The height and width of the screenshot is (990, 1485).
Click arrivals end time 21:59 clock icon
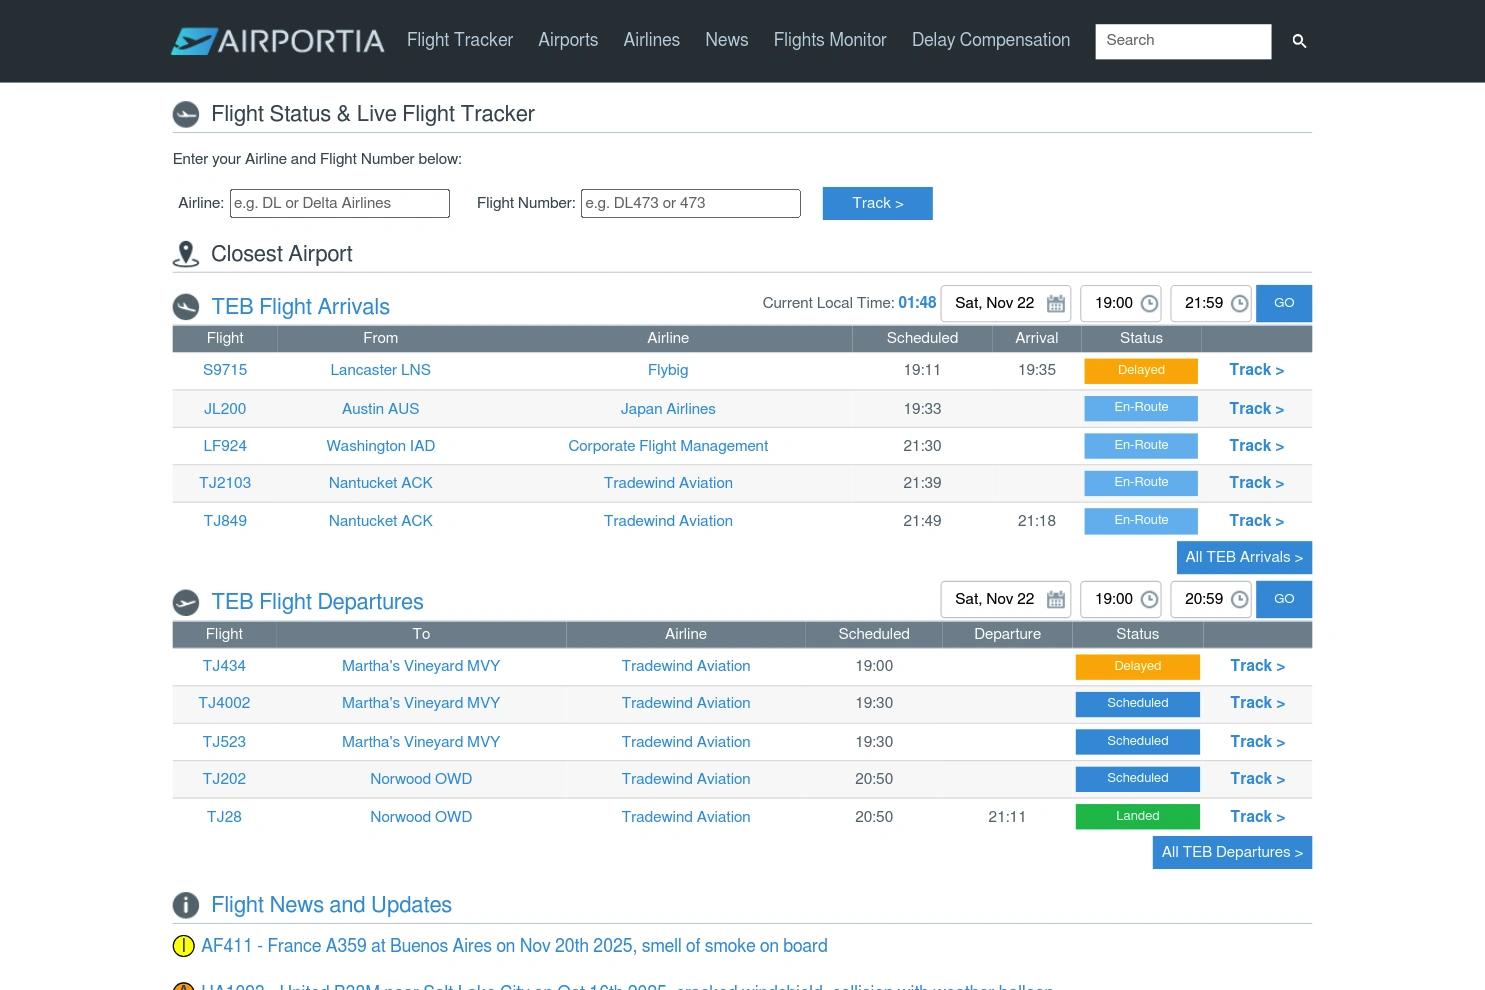pos(1239,304)
